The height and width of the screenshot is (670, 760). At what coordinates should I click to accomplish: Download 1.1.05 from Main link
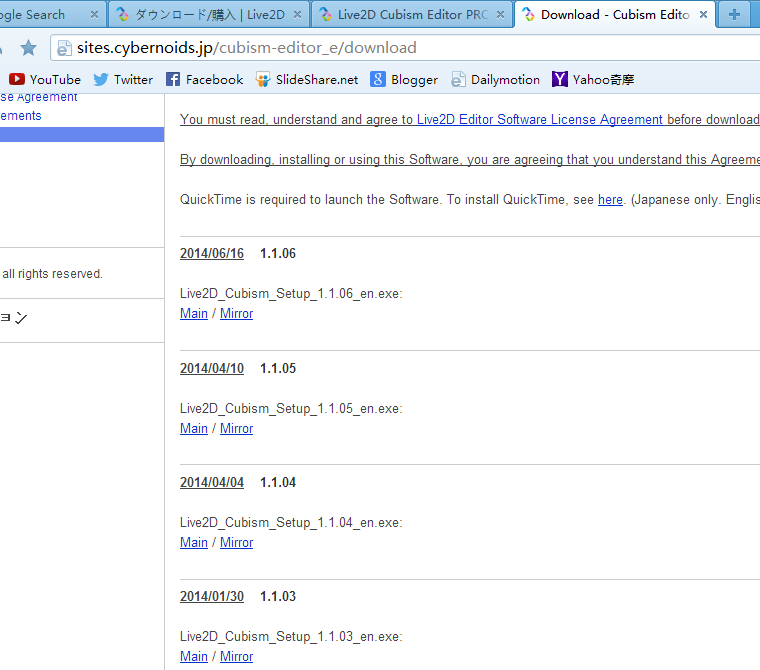point(194,429)
